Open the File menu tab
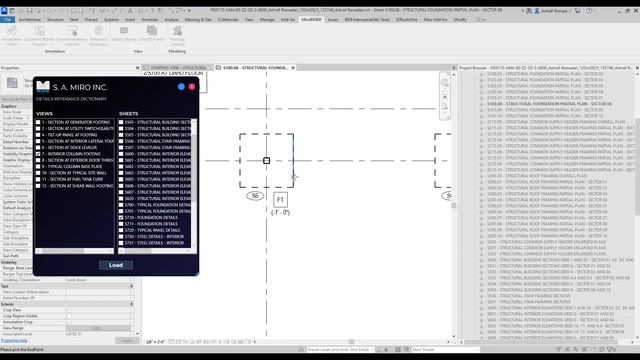Image resolution: width=640 pixels, height=360 pixels. [8, 20]
